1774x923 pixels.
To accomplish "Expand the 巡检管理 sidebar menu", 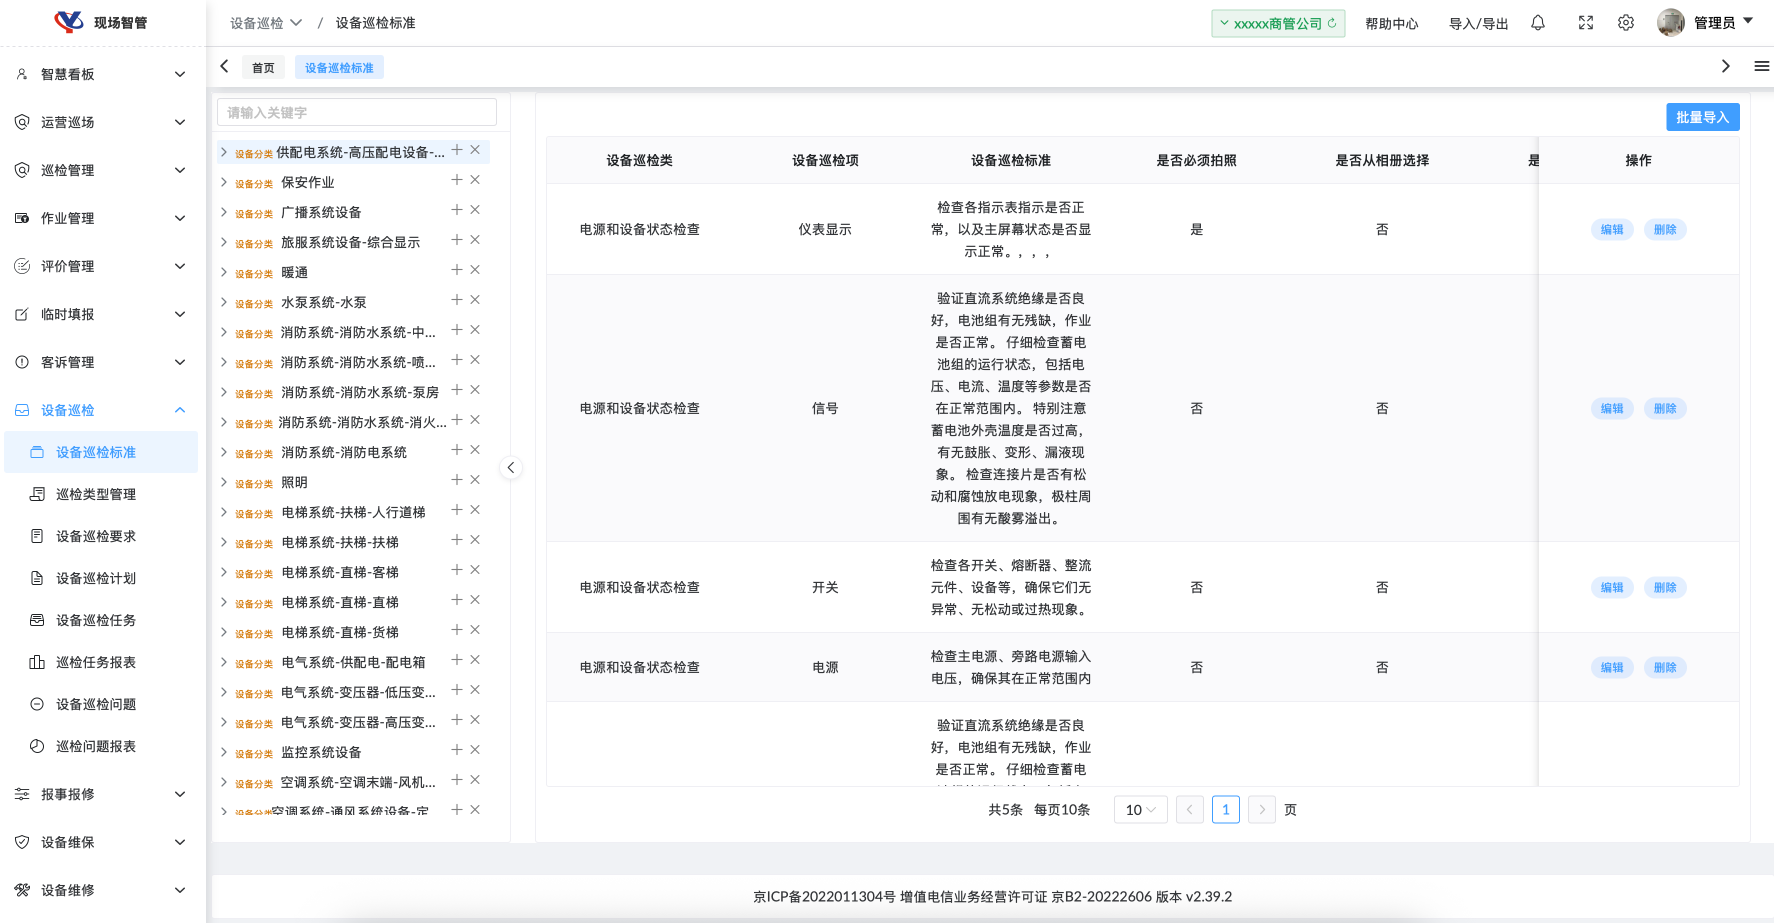I will [100, 170].
